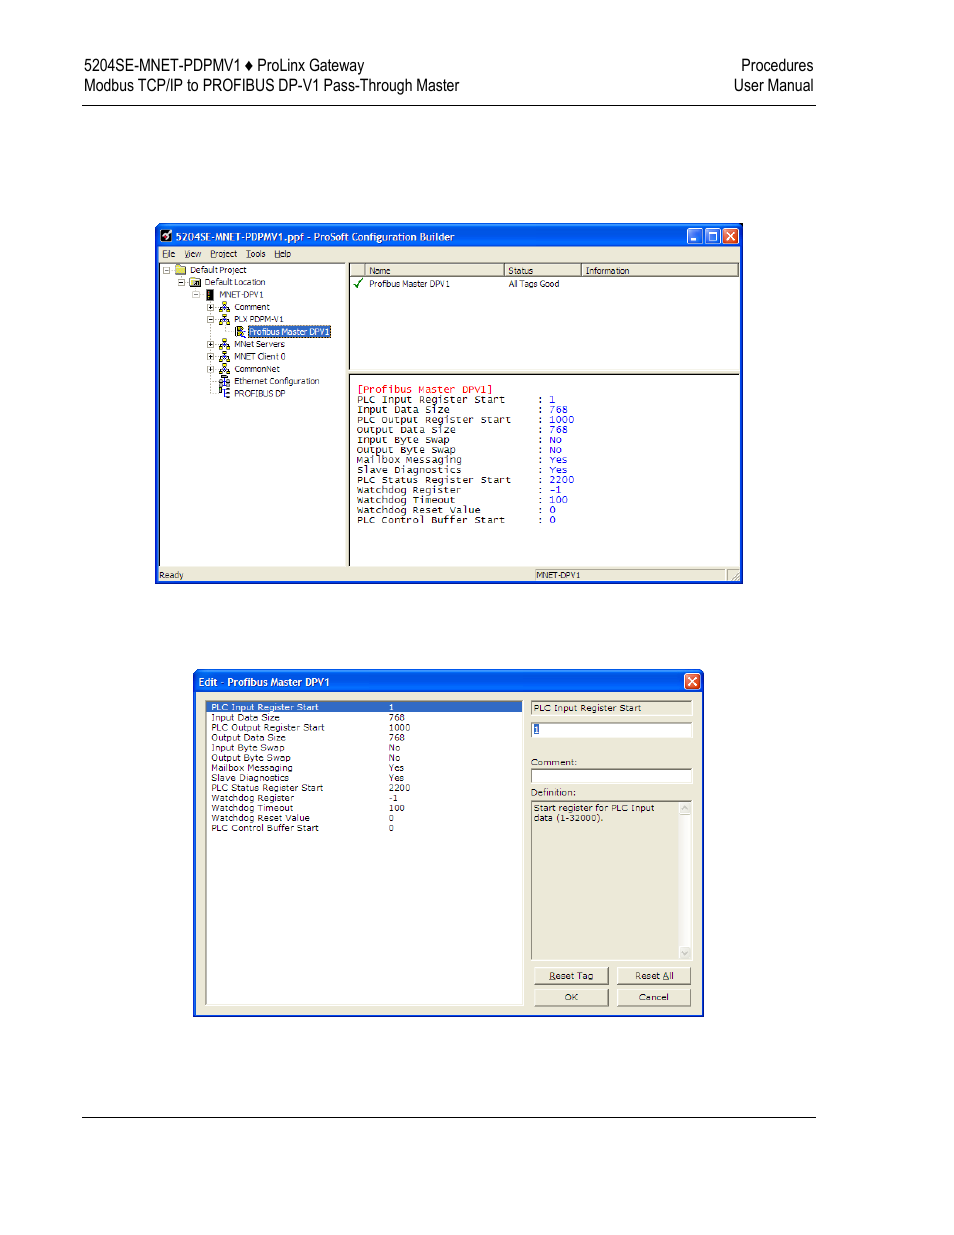This screenshot has width=954, height=1235.
Task: Select the Watchdog Reset Value dialog row
Action: [364, 817]
